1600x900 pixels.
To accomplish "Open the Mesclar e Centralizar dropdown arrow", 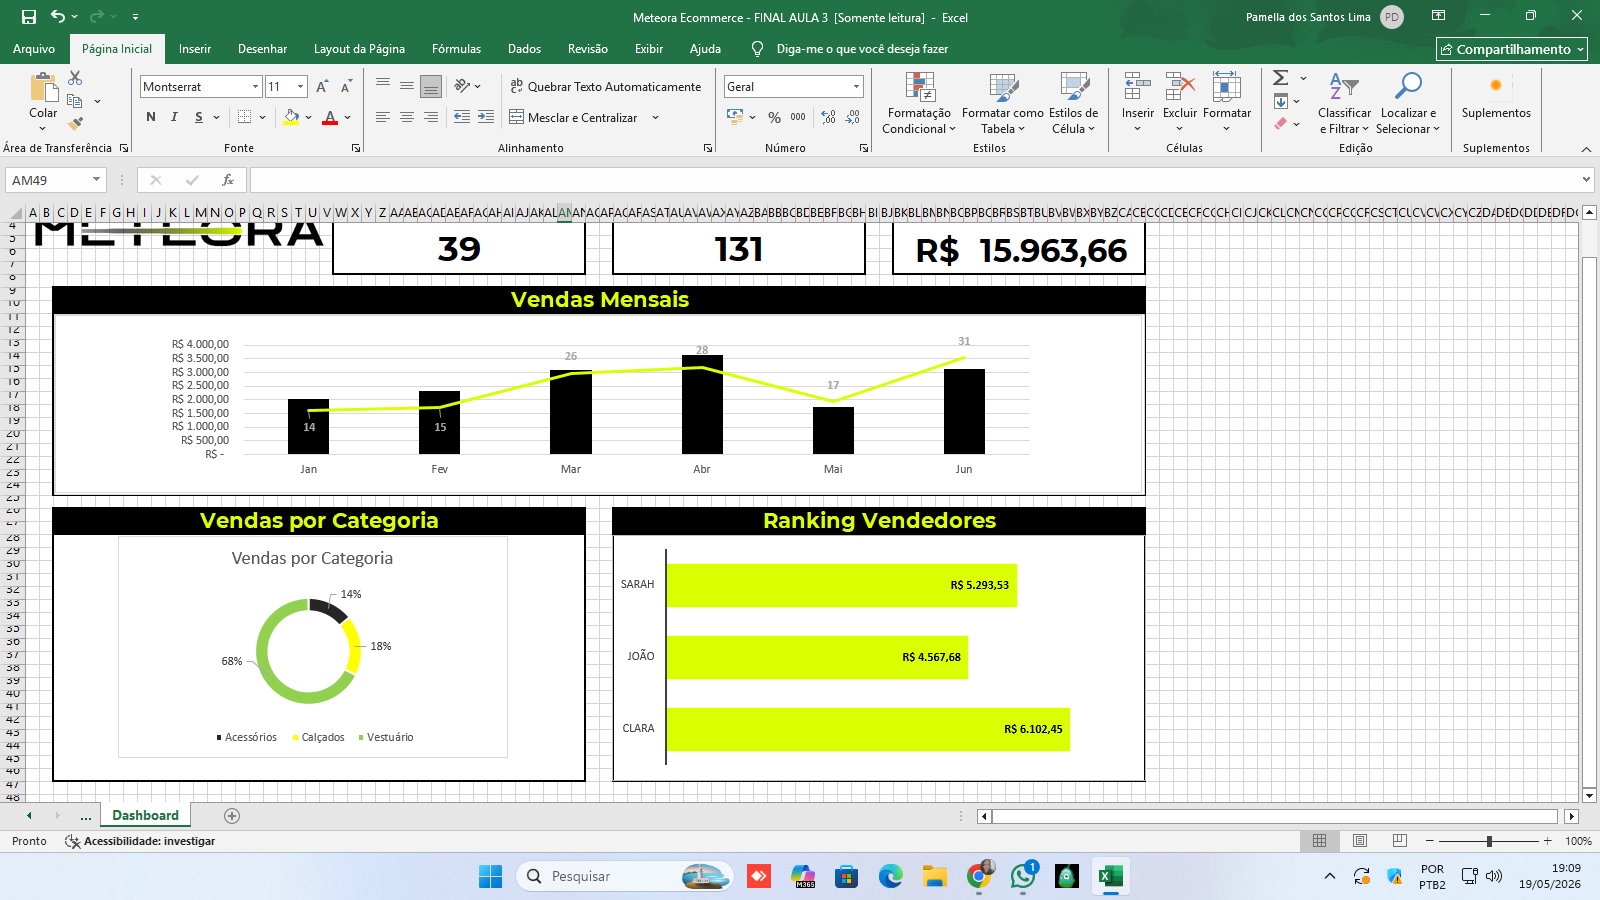I will click(656, 117).
